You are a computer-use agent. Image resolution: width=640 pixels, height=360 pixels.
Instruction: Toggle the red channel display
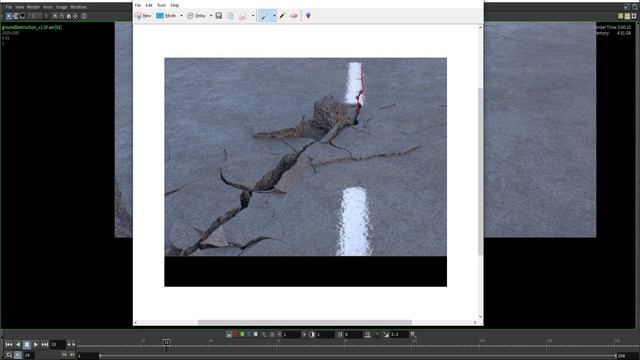(x=236, y=334)
